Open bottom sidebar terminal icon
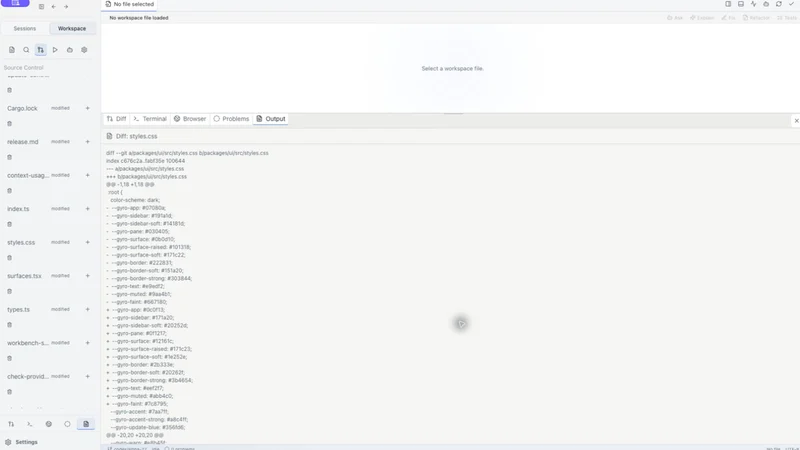The image size is (800, 450). 30,424
